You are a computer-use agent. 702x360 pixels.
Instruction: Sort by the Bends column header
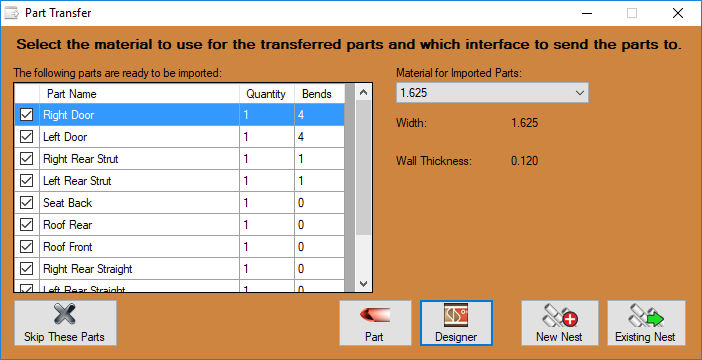(320, 94)
